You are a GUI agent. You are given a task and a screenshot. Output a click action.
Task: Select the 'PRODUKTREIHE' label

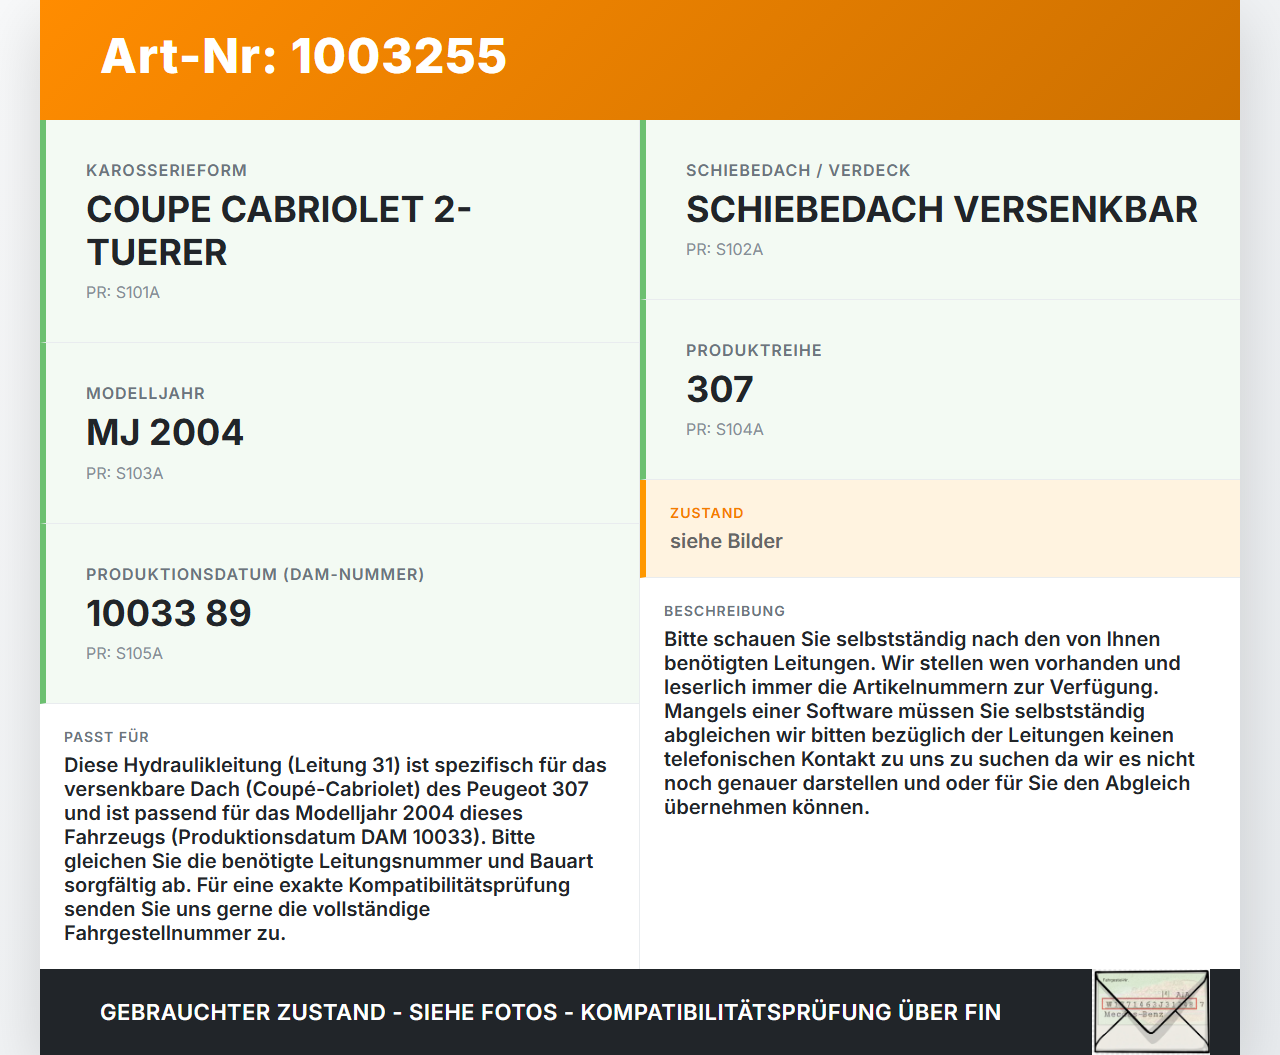coord(754,350)
